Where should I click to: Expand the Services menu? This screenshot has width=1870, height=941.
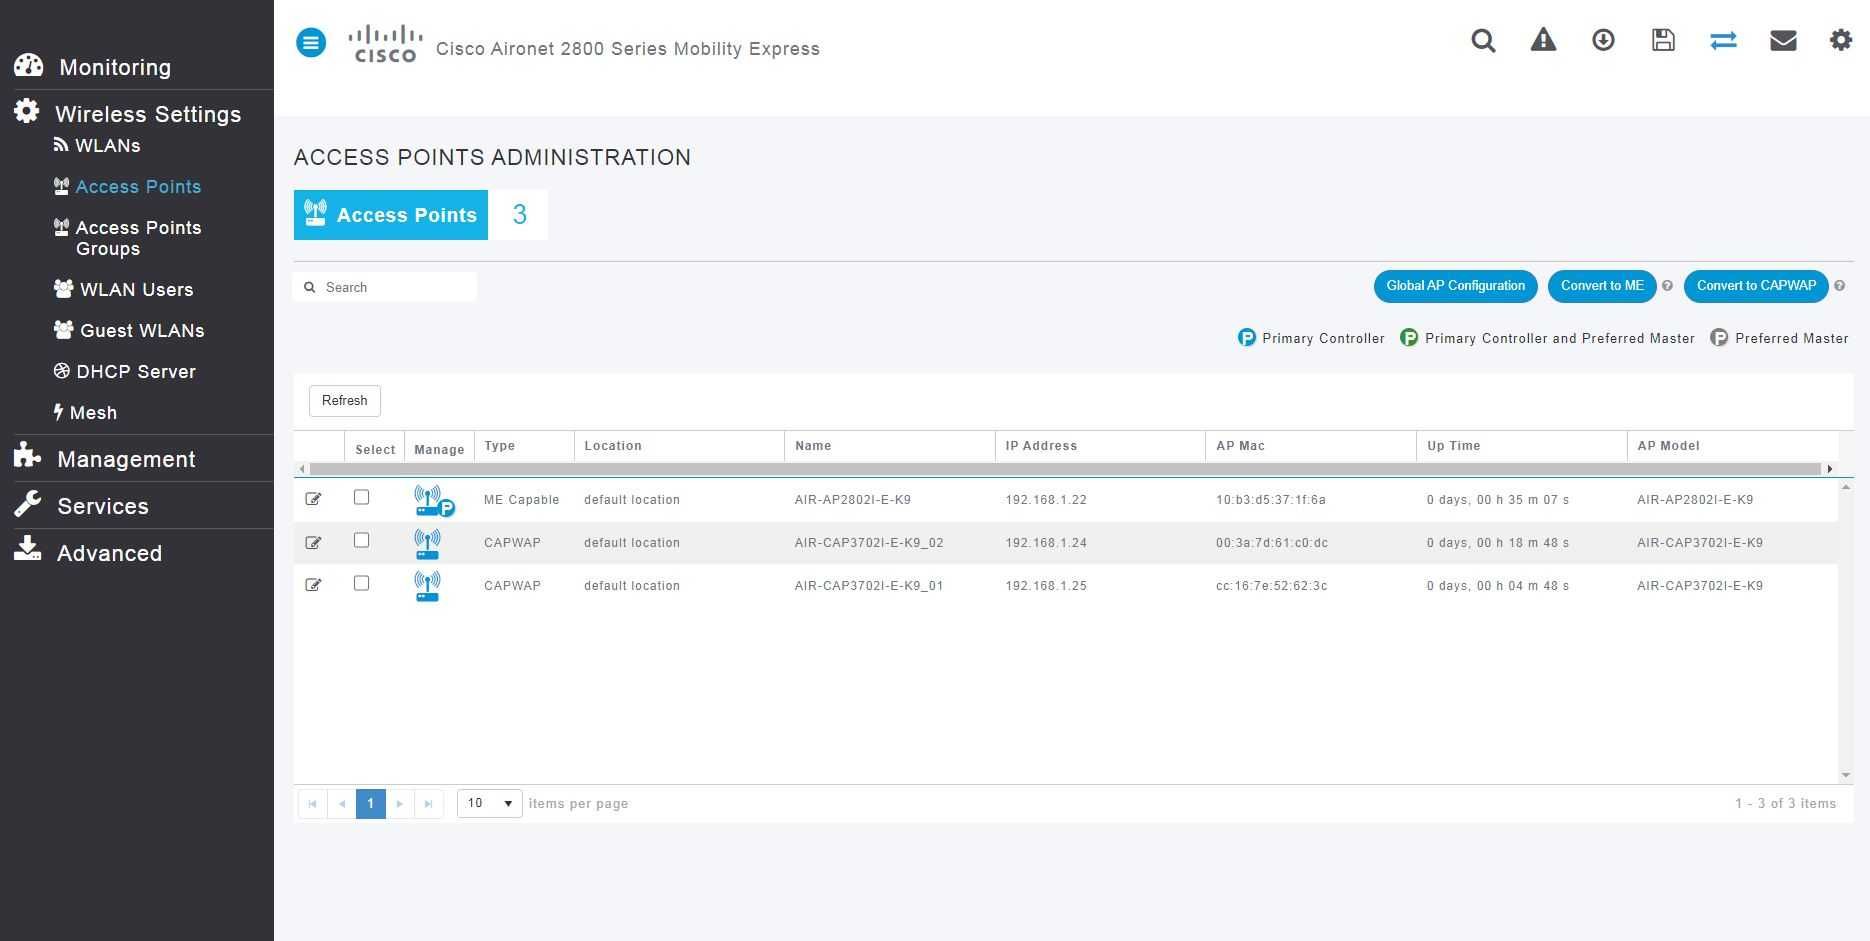click(x=103, y=506)
